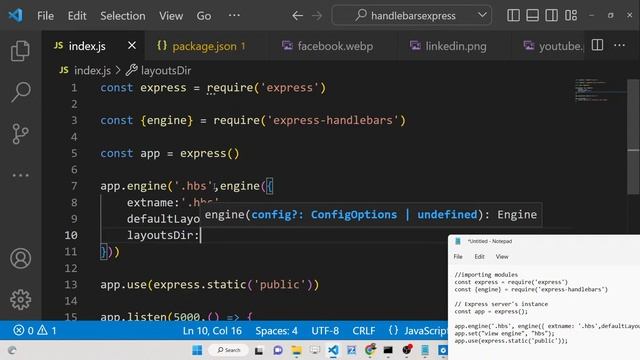This screenshot has height=360, width=640.
Task: Open the chat app taskbar icon
Action: pos(278,350)
